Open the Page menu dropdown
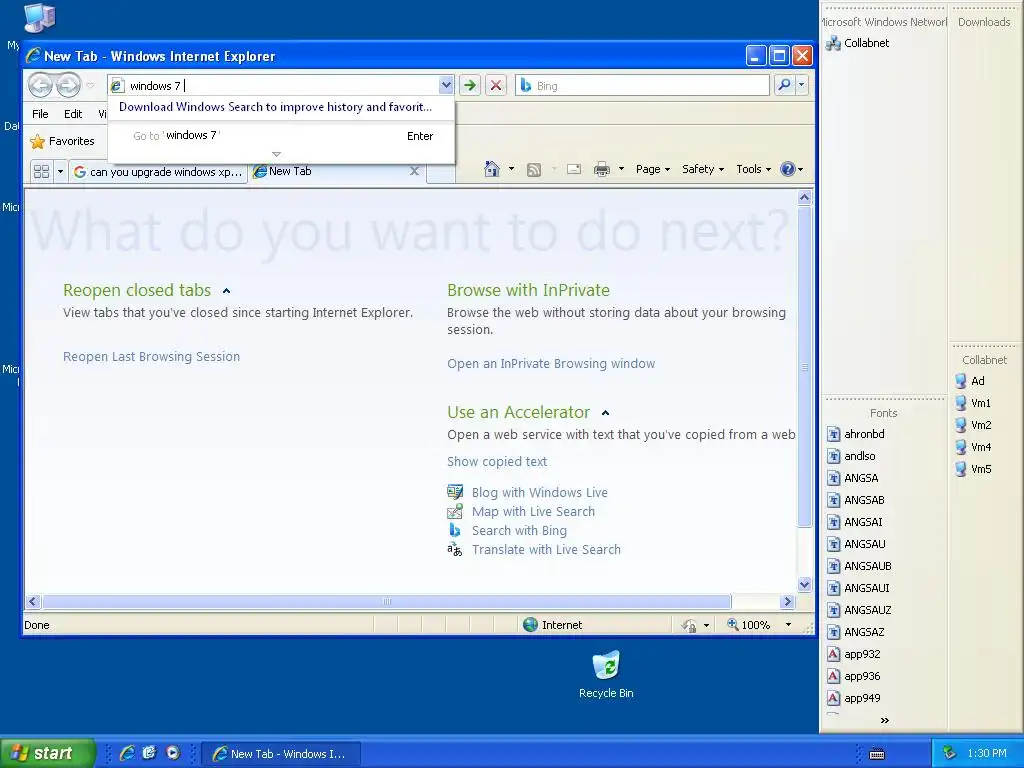Screen dimensions: 1024x768 [653, 169]
